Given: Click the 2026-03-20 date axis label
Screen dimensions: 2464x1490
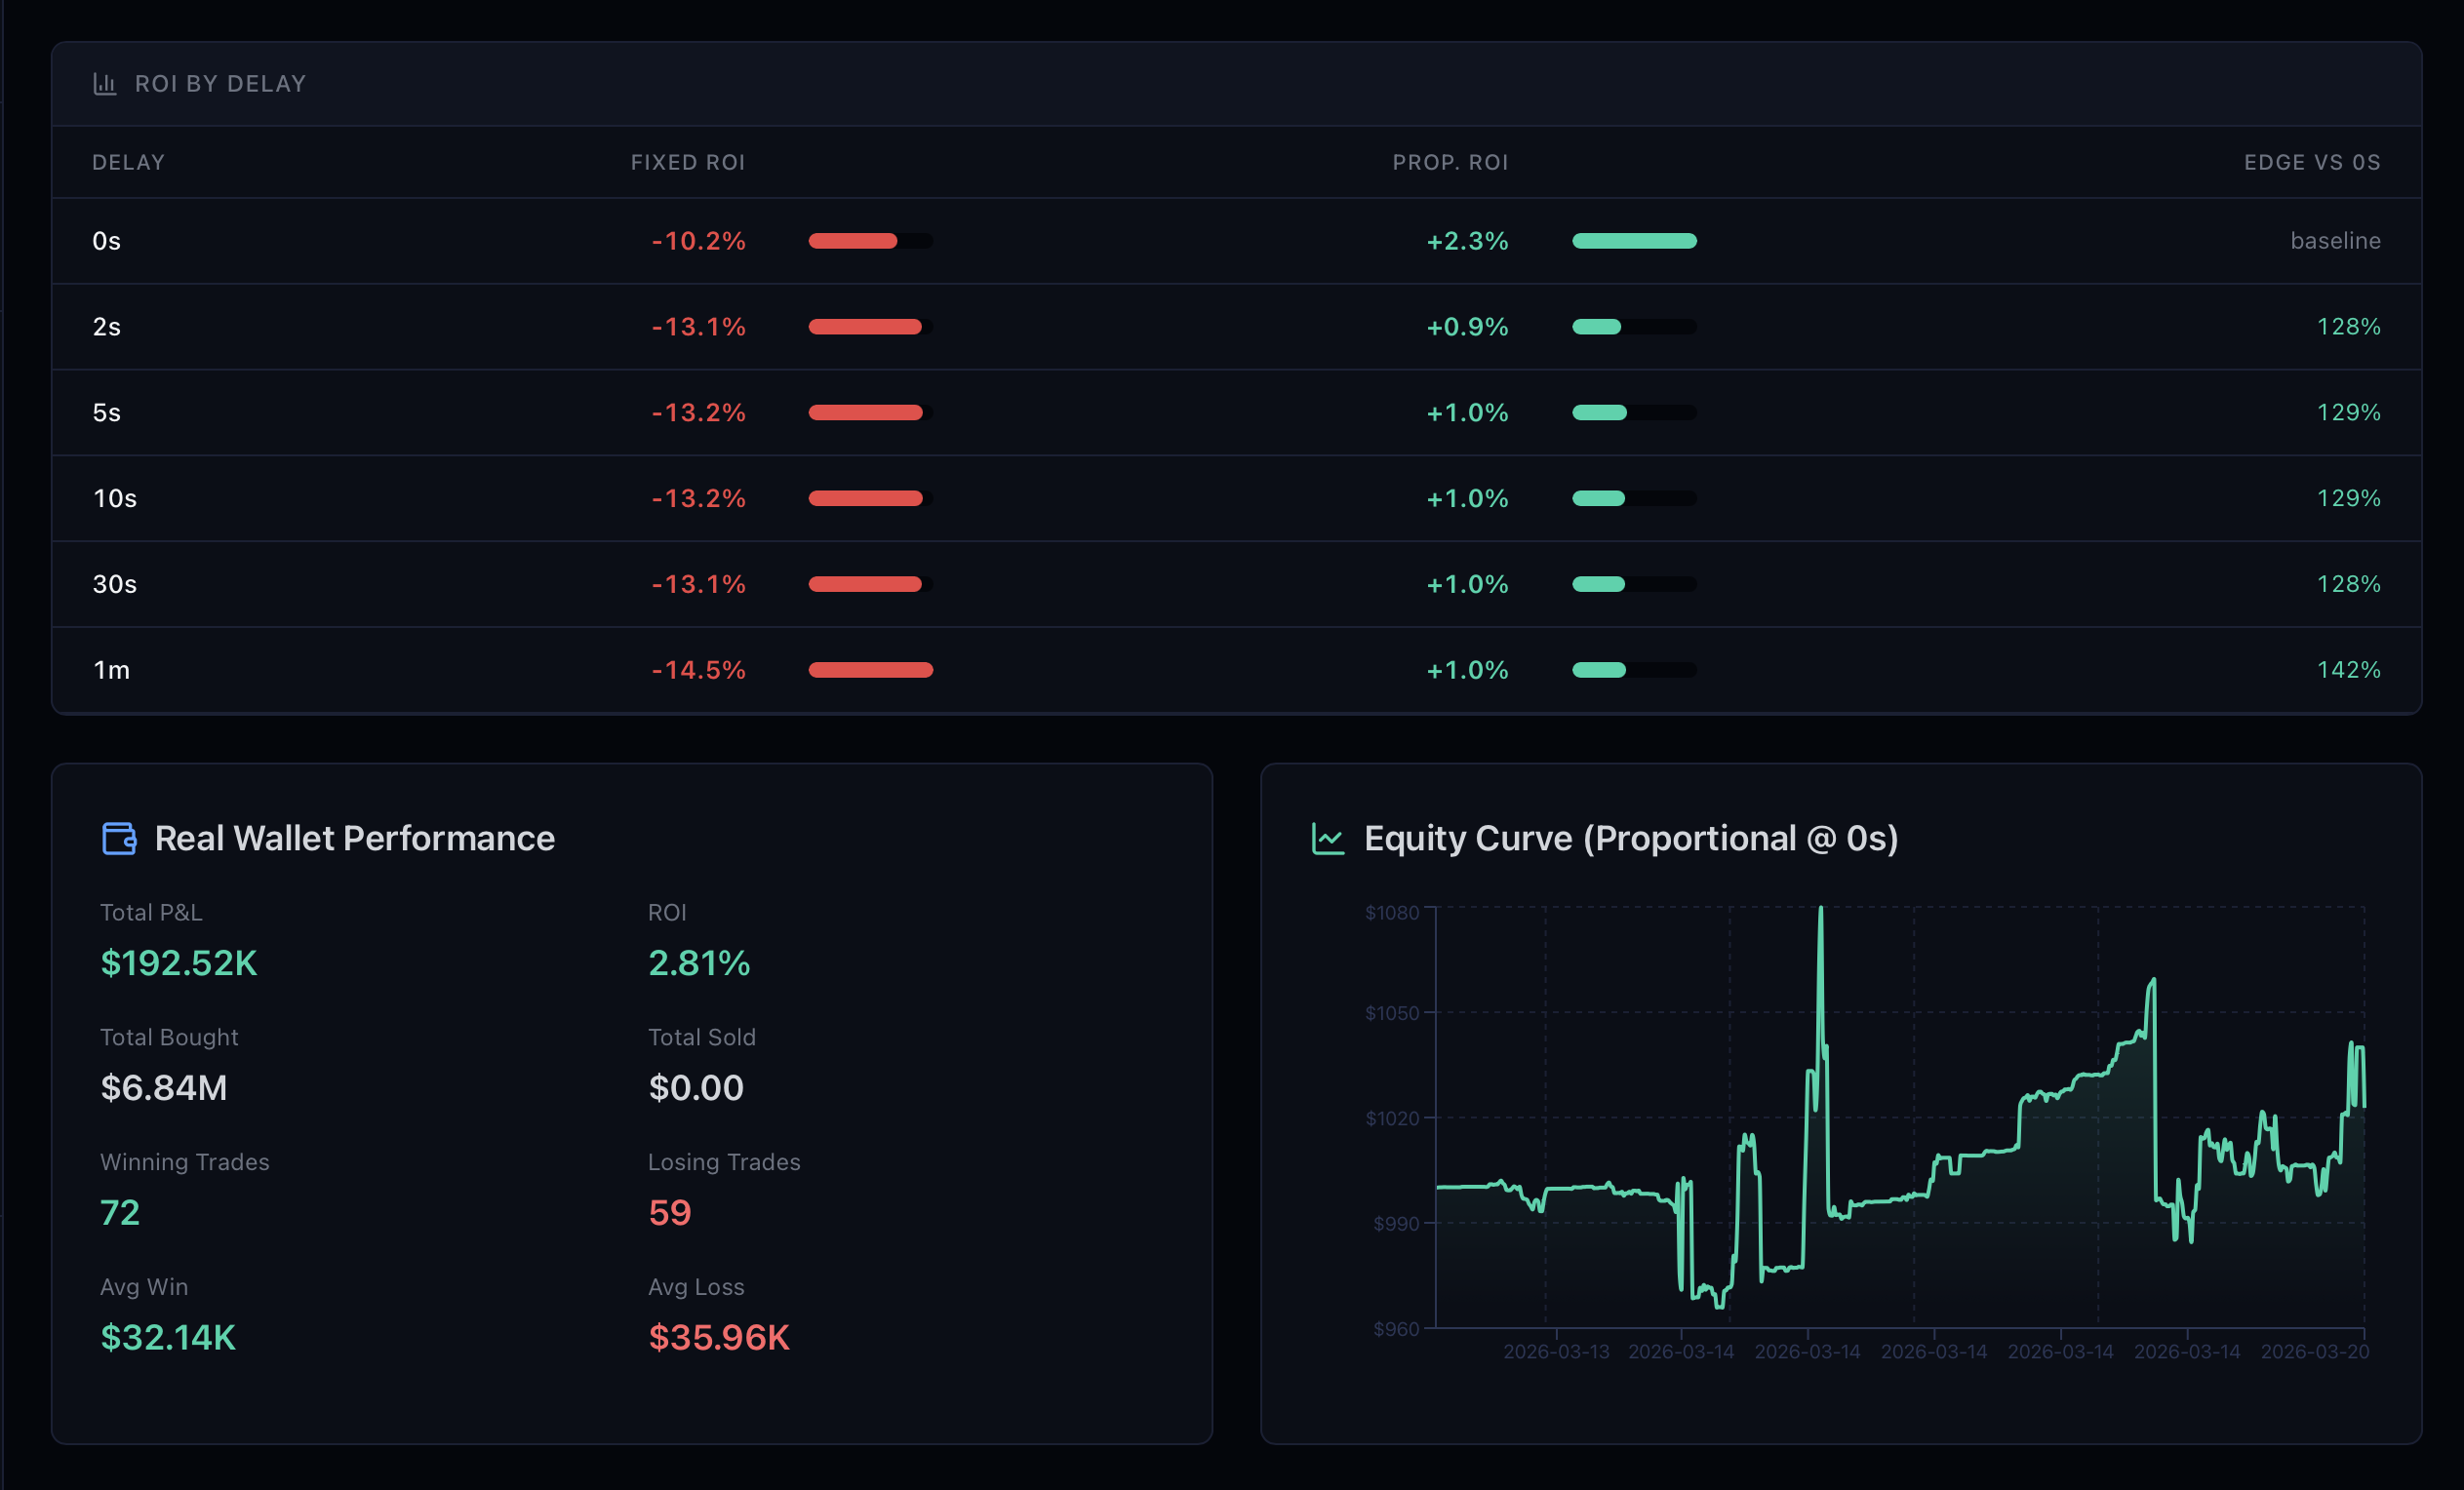Looking at the screenshot, I should (x=2314, y=1352).
